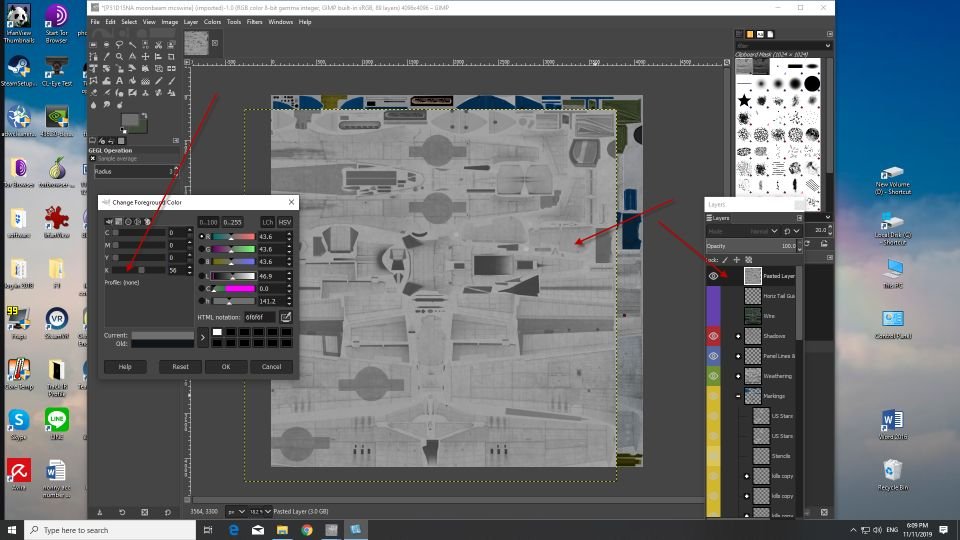The width and height of the screenshot is (960, 540).
Task: Collapse the Markings layer group
Action: point(738,396)
